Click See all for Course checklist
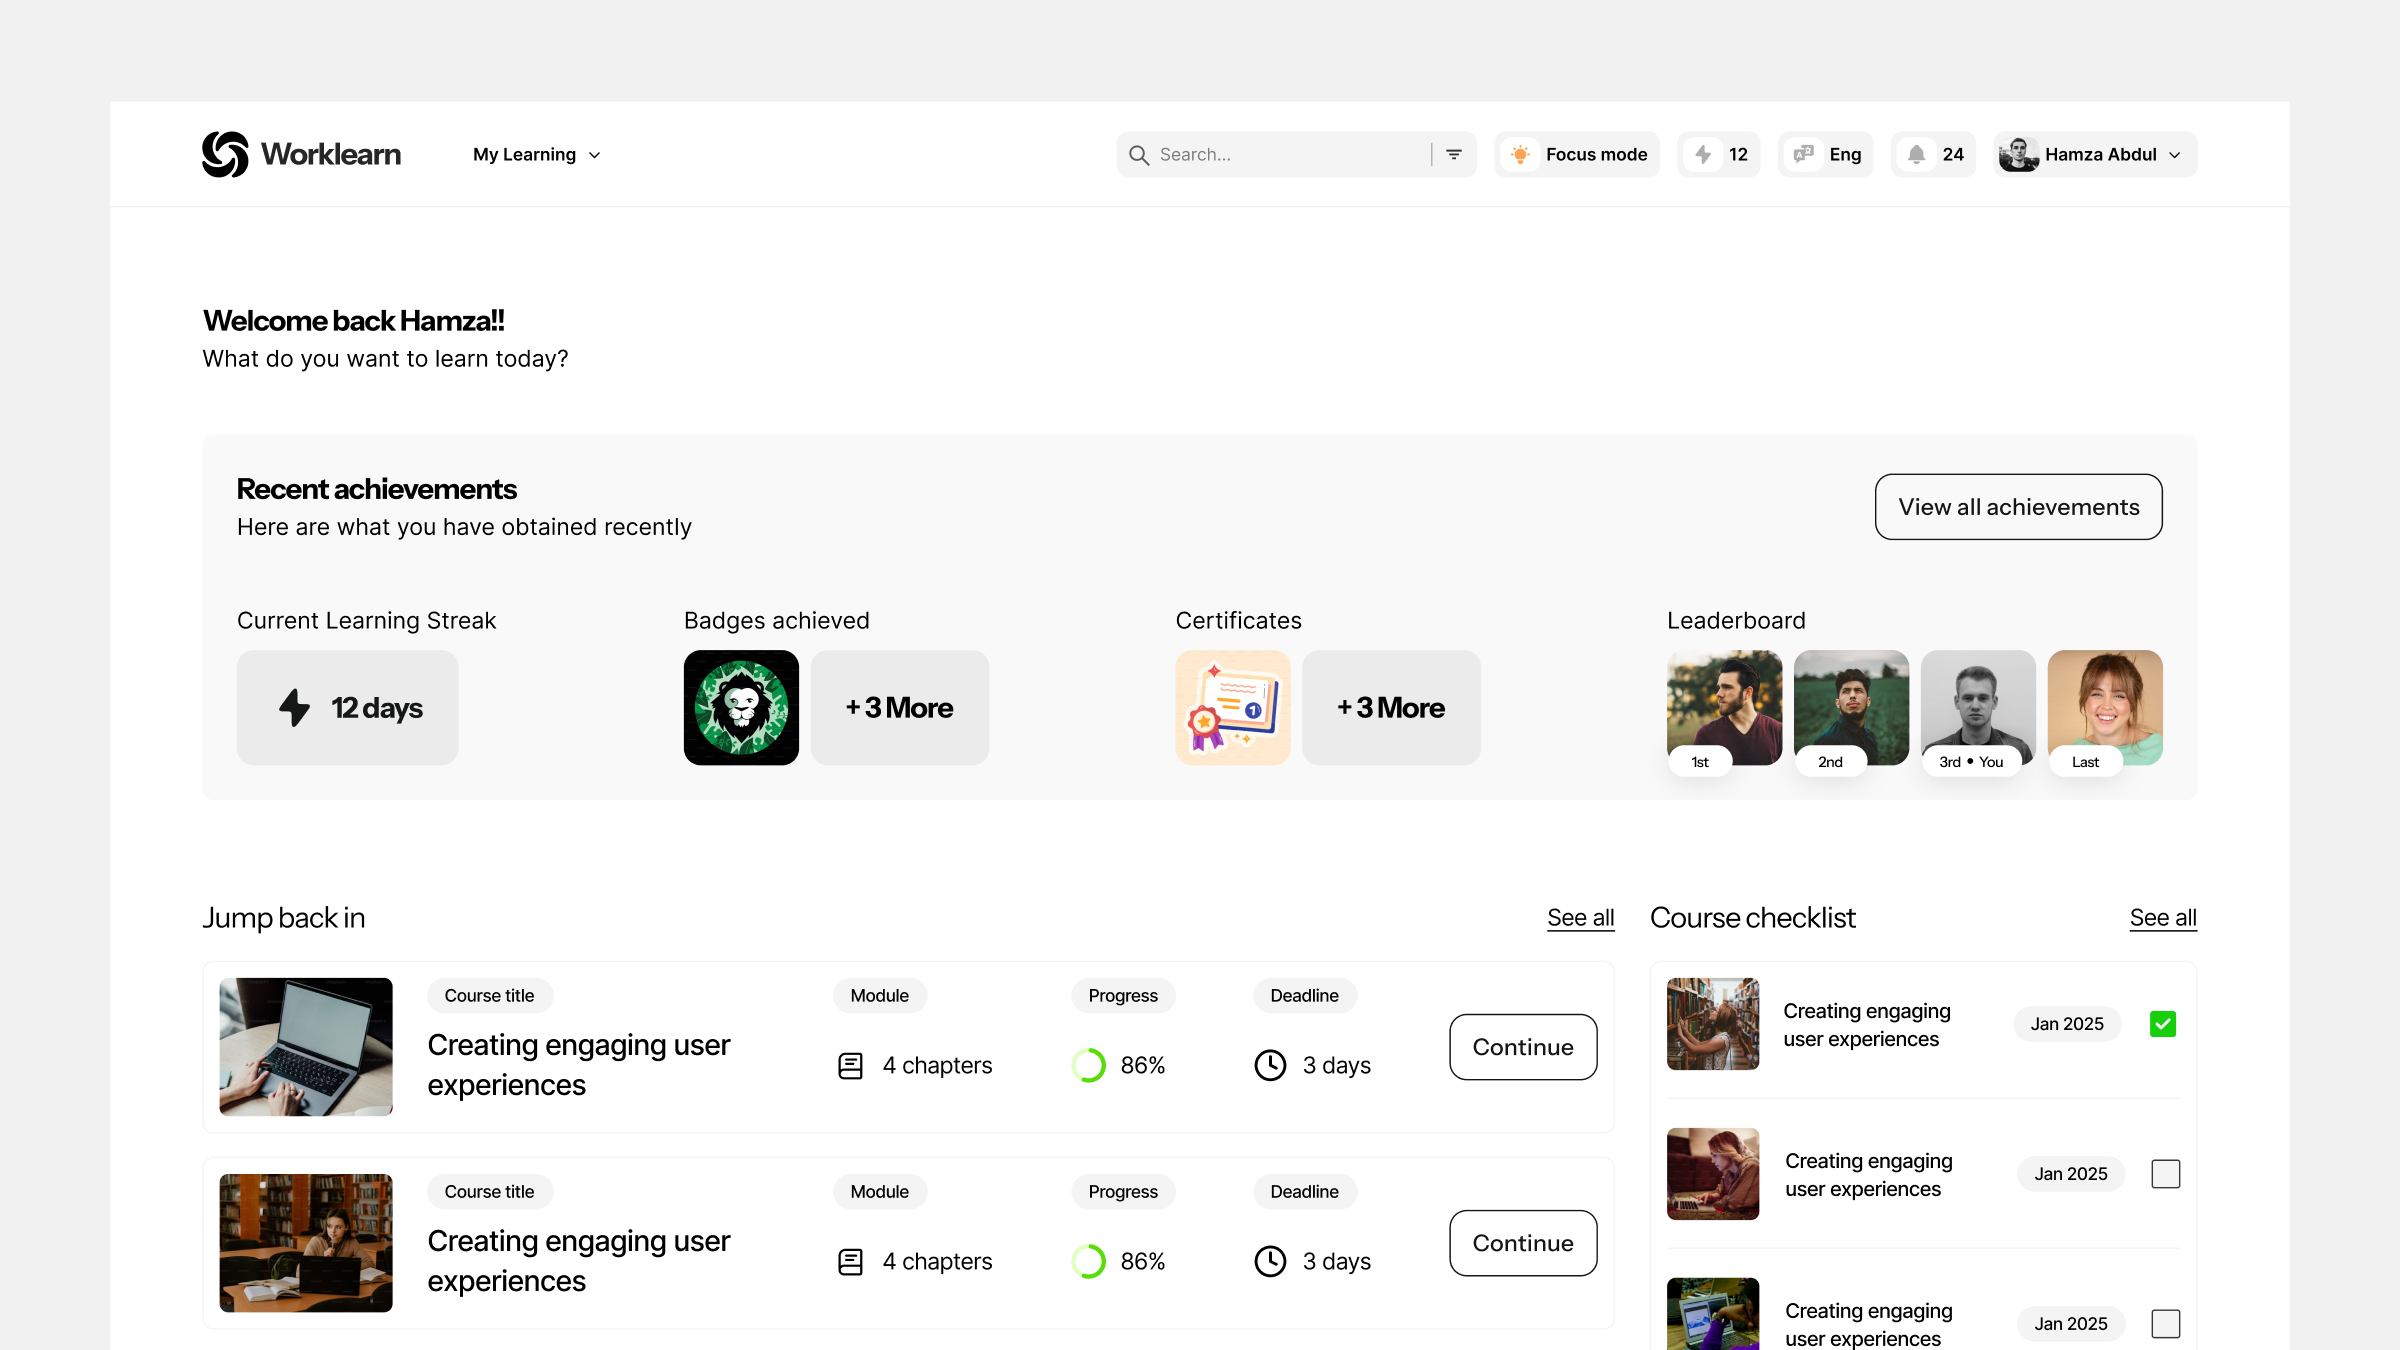Viewport: 2400px width, 1350px height. tap(2163, 918)
